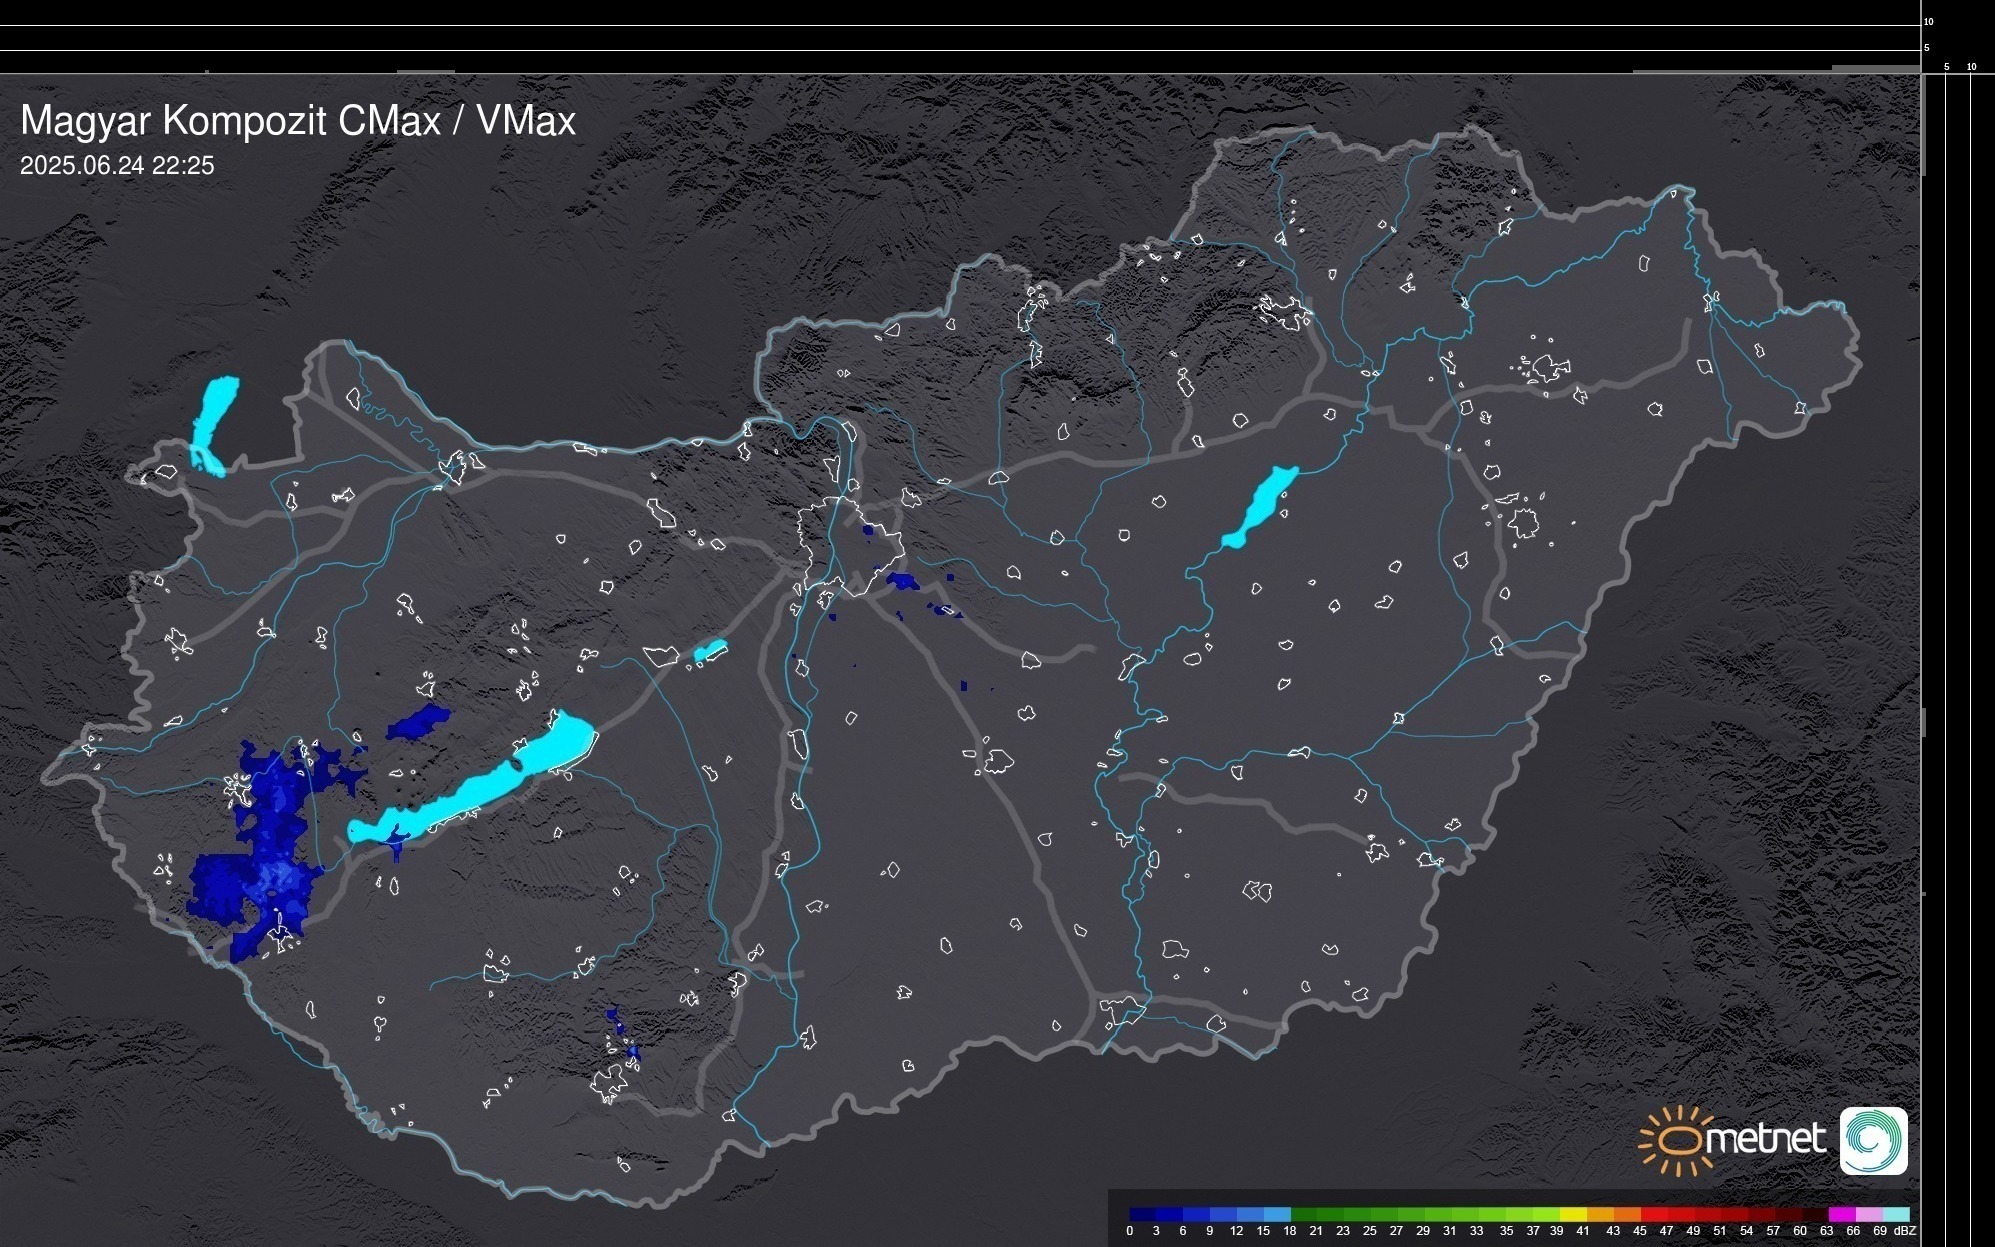Click the metnet sun logo
Image resolution: width=1995 pixels, height=1247 pixels.
(1676, 1140)
